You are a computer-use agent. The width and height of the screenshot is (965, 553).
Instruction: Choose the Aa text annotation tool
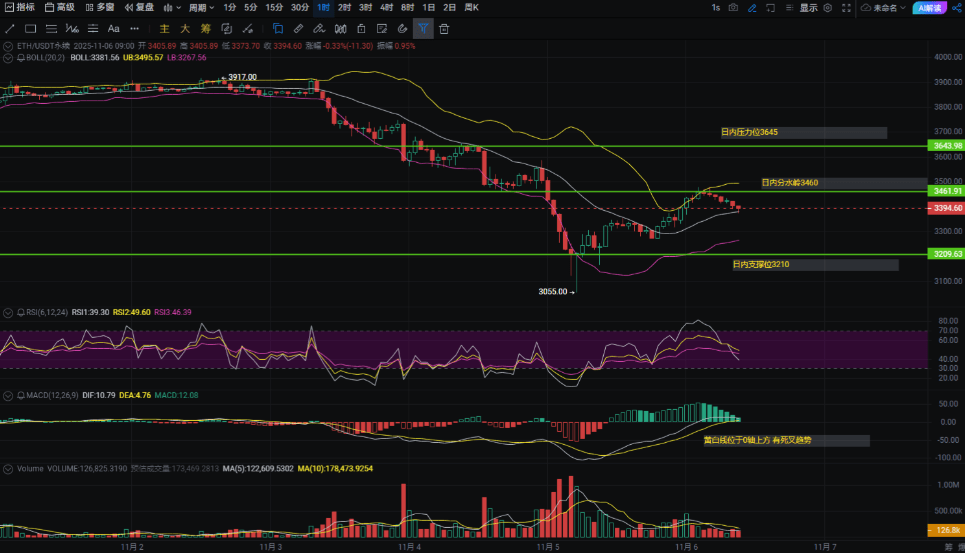coord(113,29)
